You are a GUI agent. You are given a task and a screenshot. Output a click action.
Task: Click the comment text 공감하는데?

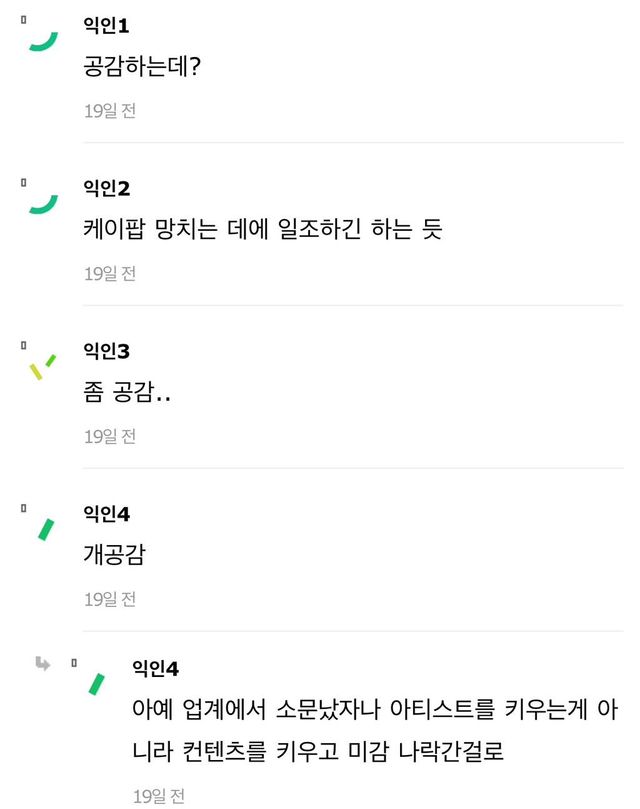point(142,67)
